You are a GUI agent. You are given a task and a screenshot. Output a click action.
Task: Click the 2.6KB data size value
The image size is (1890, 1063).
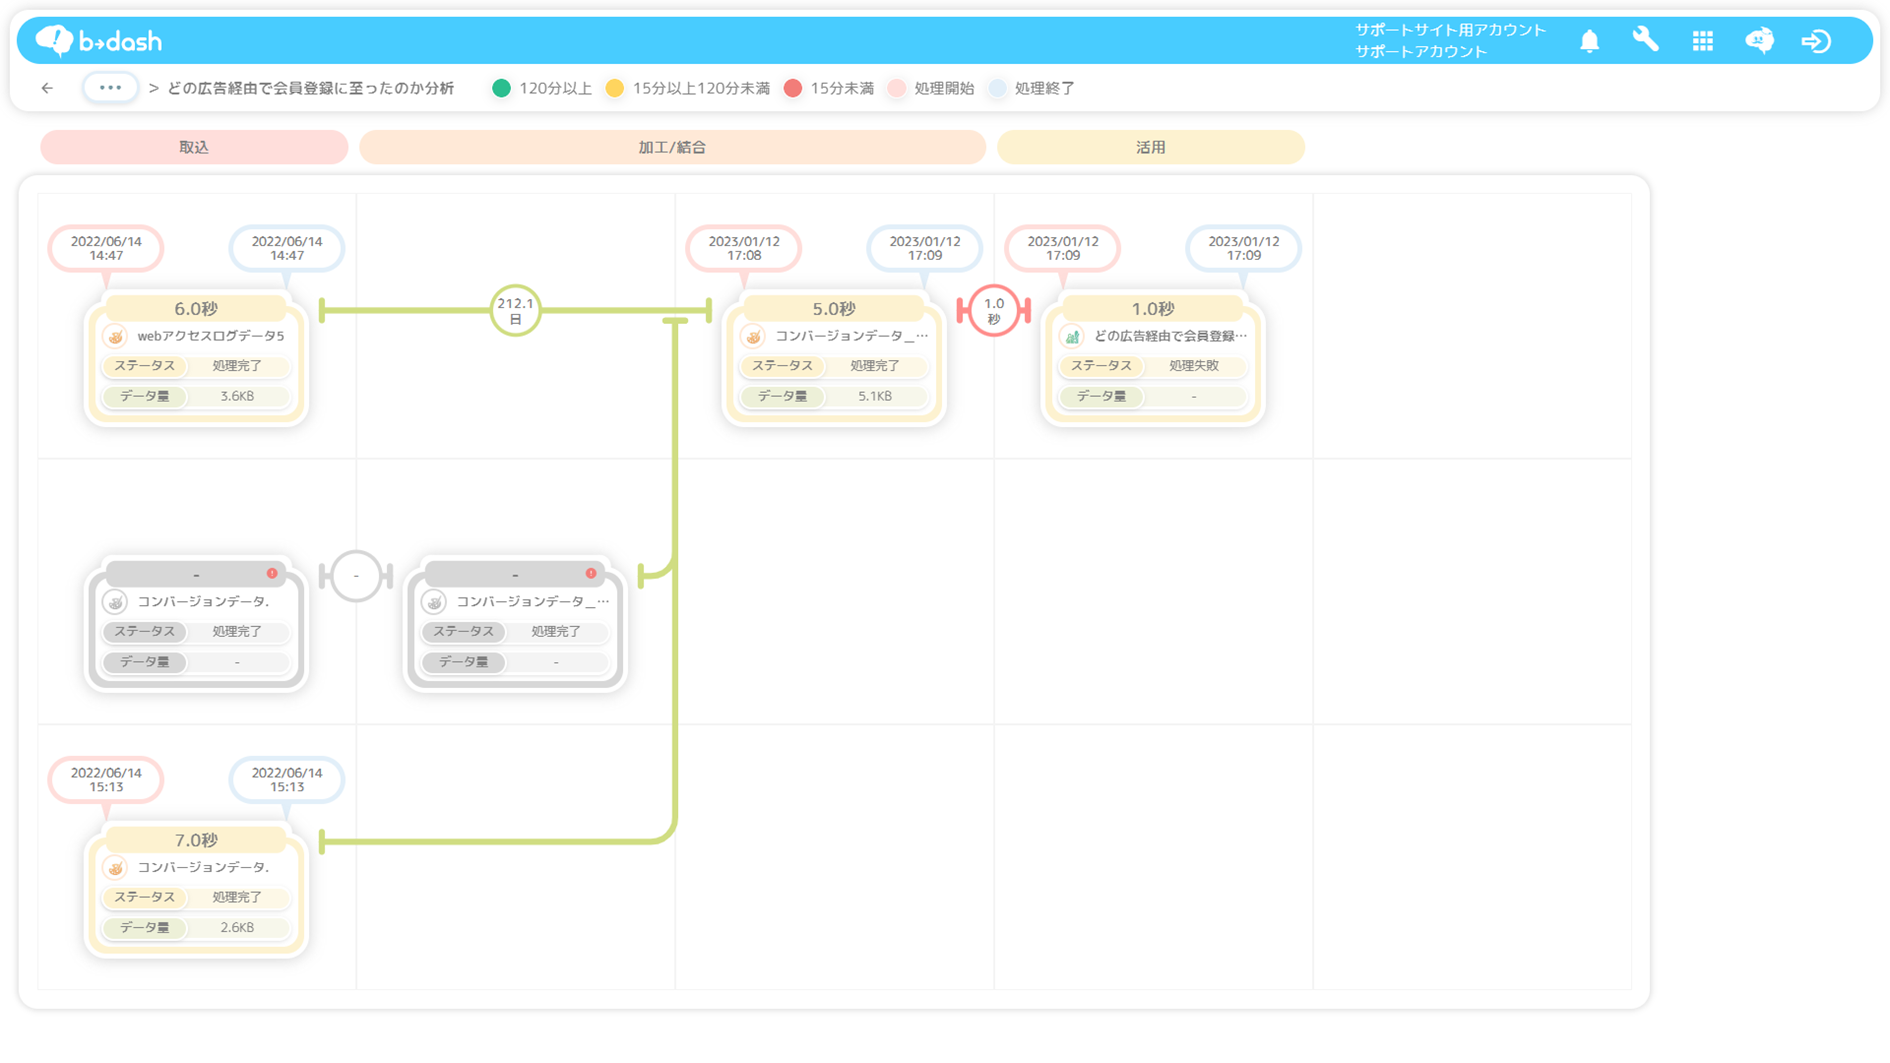(x=237, y=927)
